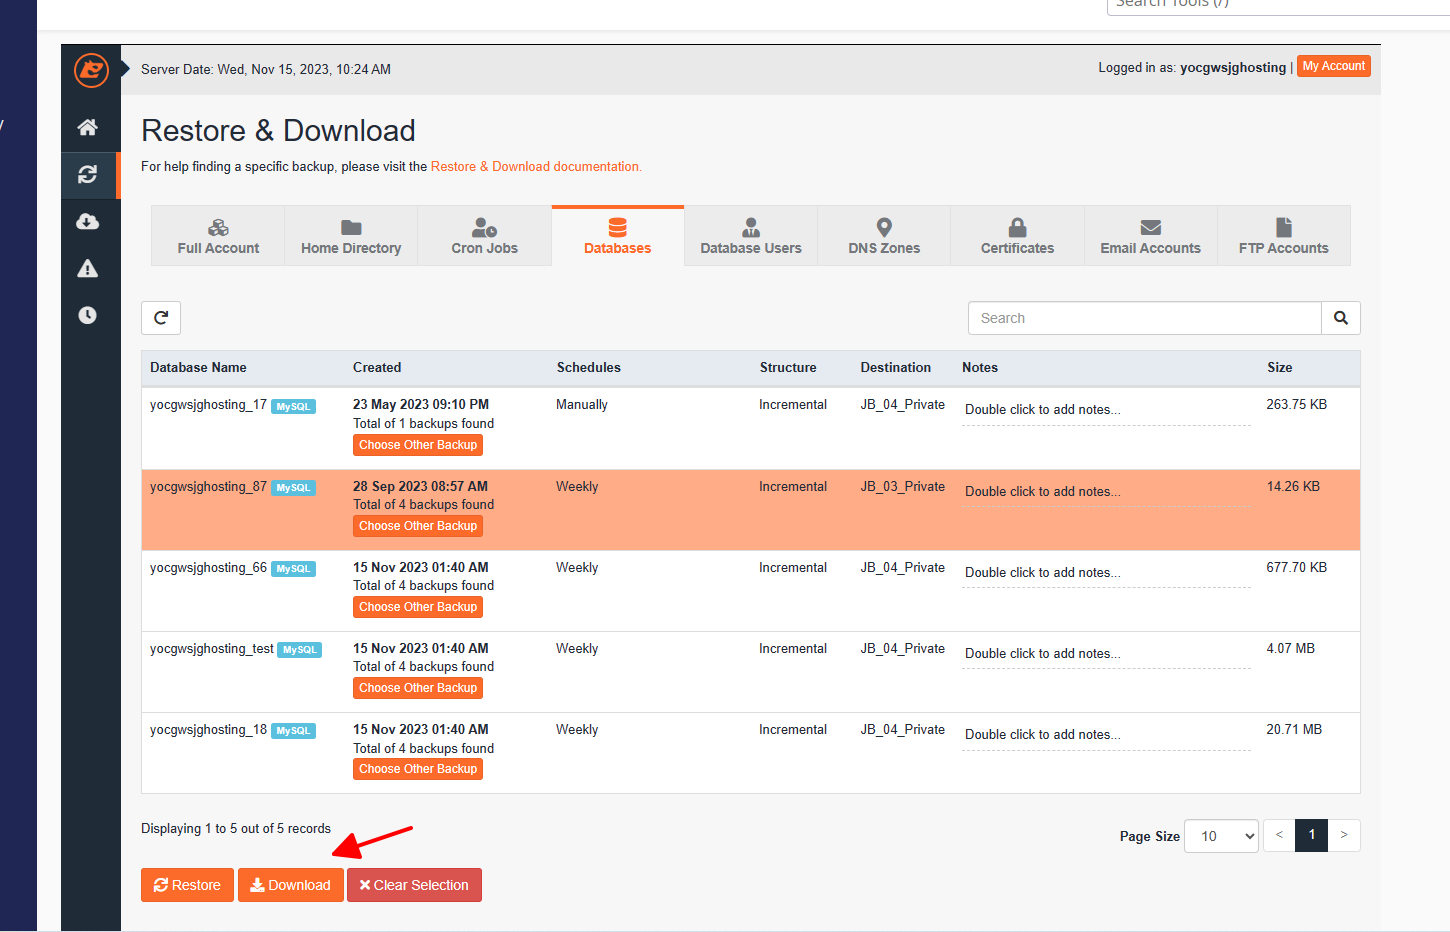The image size is (1450, 932).
Task: Click the MySQL badge for yocgwsjghosting_test
Action: [300, 650]
